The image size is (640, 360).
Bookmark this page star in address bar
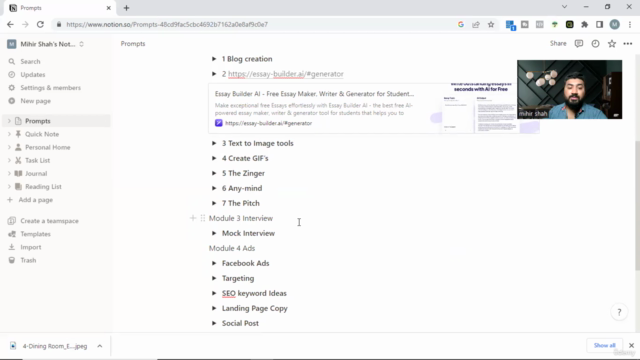[491, 24]
